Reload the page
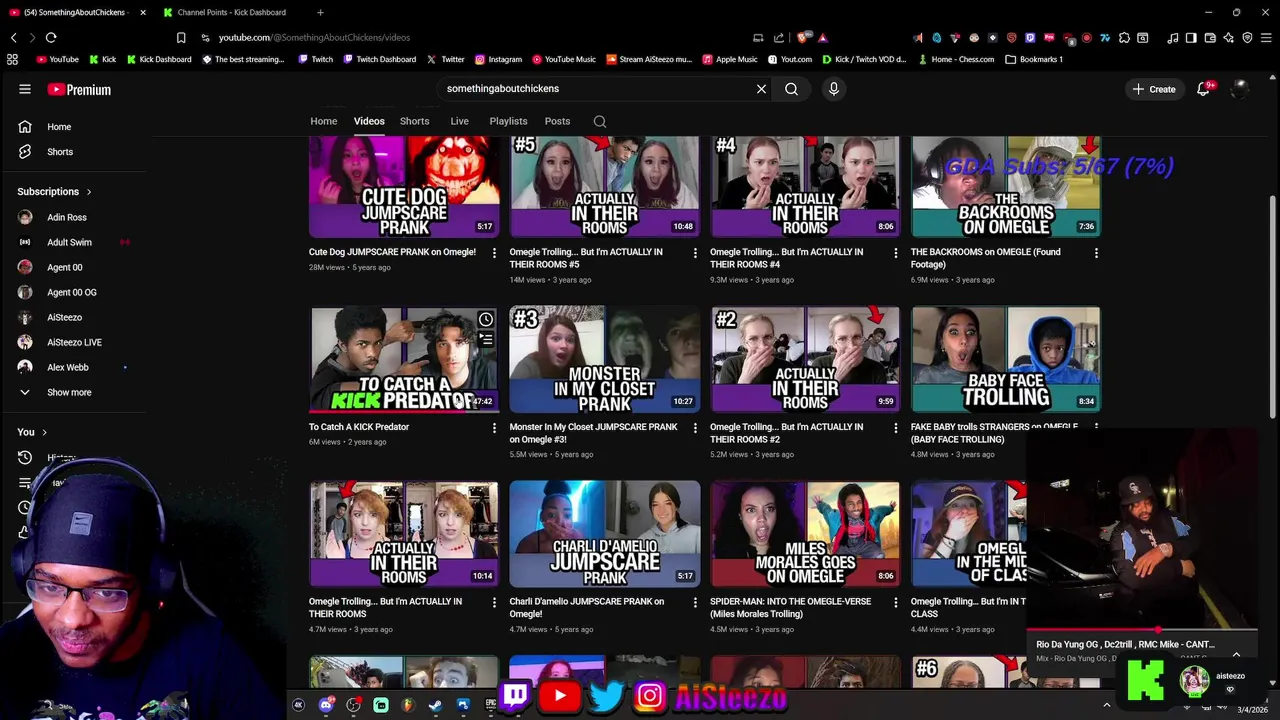This screenshot has width=1280, height=720. click(51, 37)
